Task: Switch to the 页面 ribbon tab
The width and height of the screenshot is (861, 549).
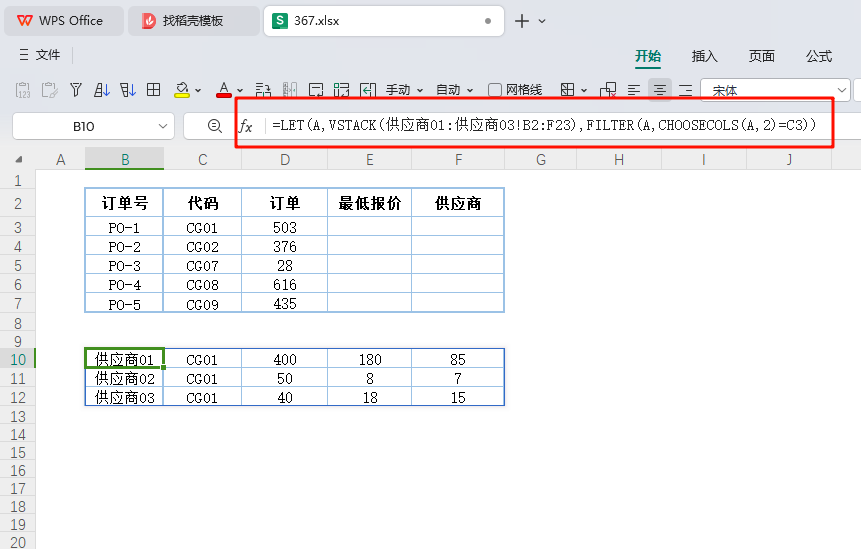Action: [x=762, y=56]
